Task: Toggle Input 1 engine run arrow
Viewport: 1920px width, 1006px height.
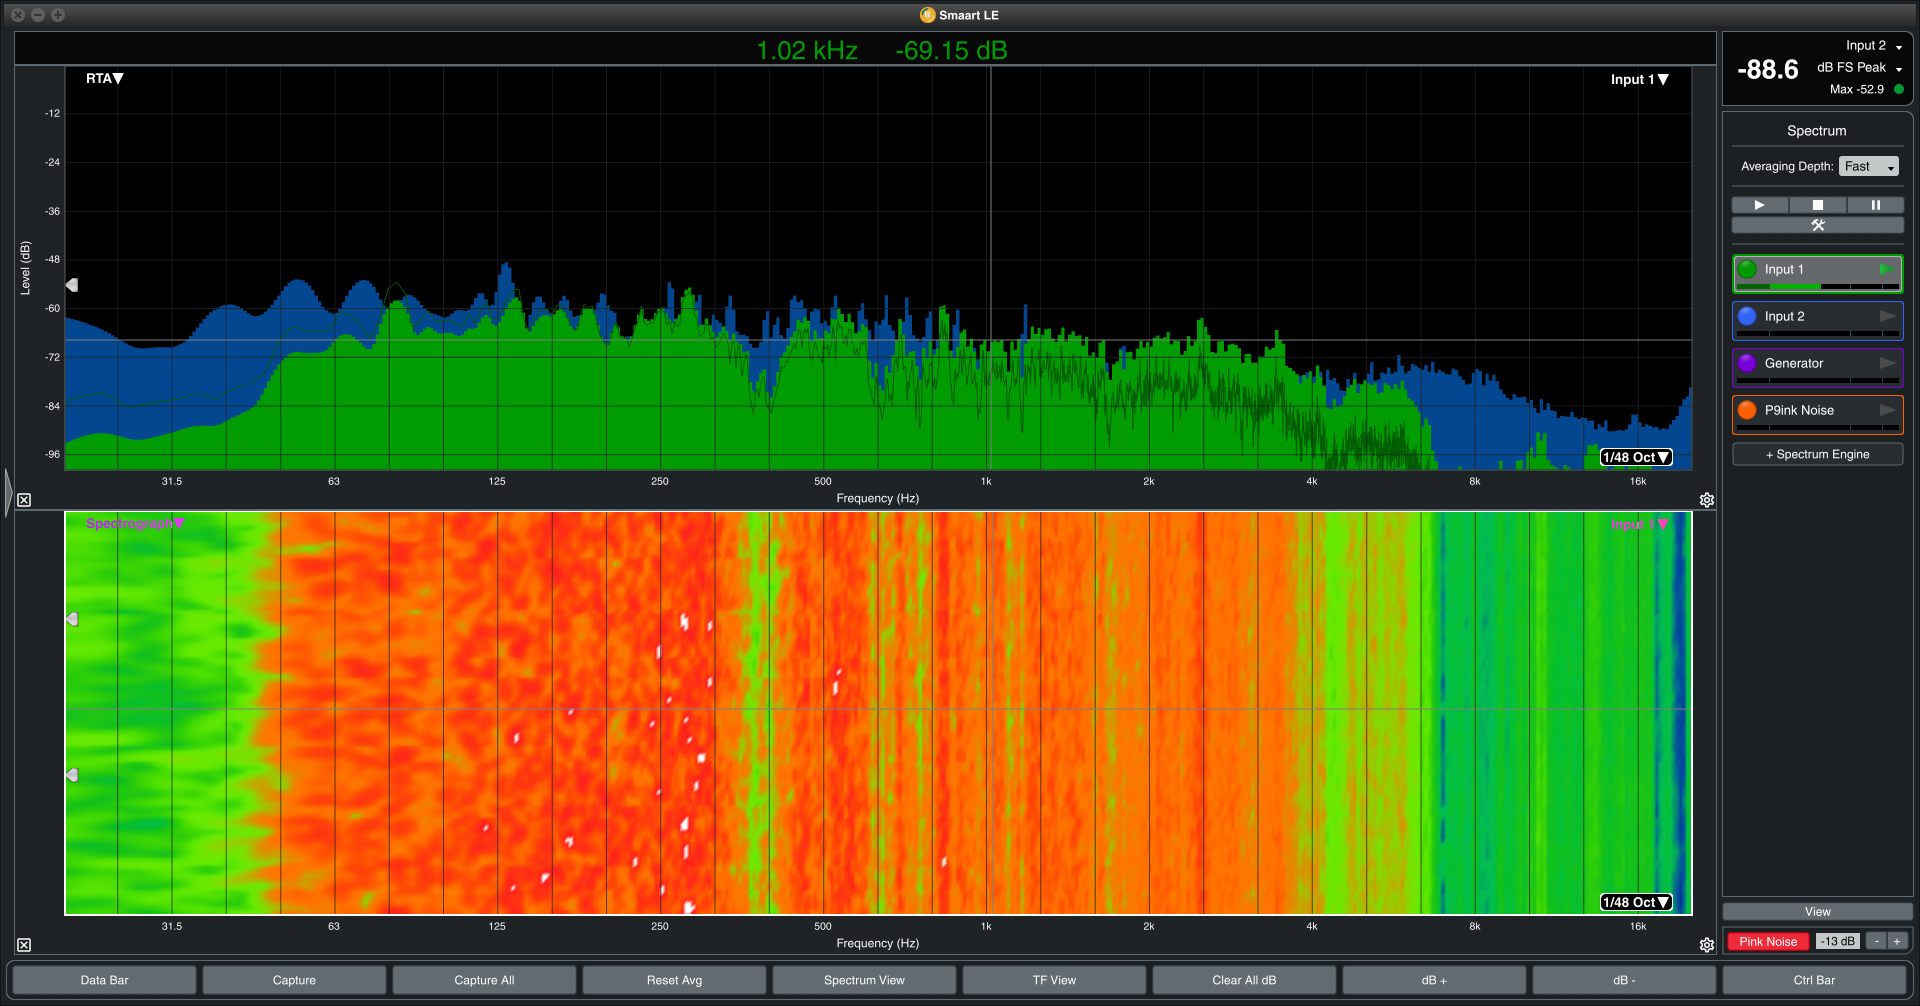Action: point(1887,269)
